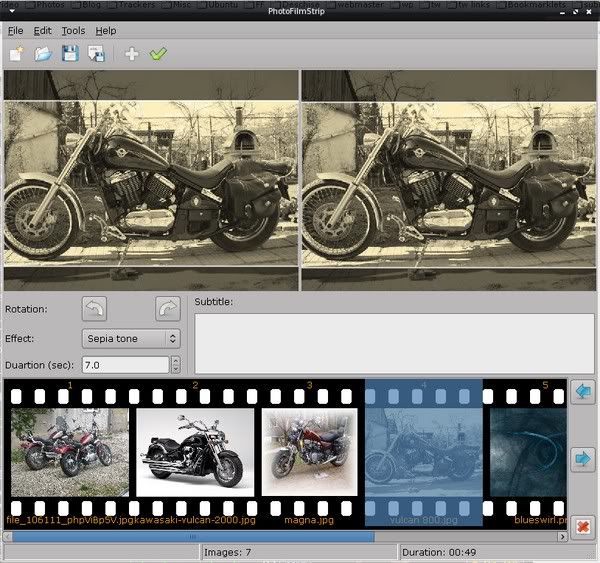Click the 'Duration: 00:49' status bar entry
This screenshot has width=600, height=563.
tap(439, 552)
